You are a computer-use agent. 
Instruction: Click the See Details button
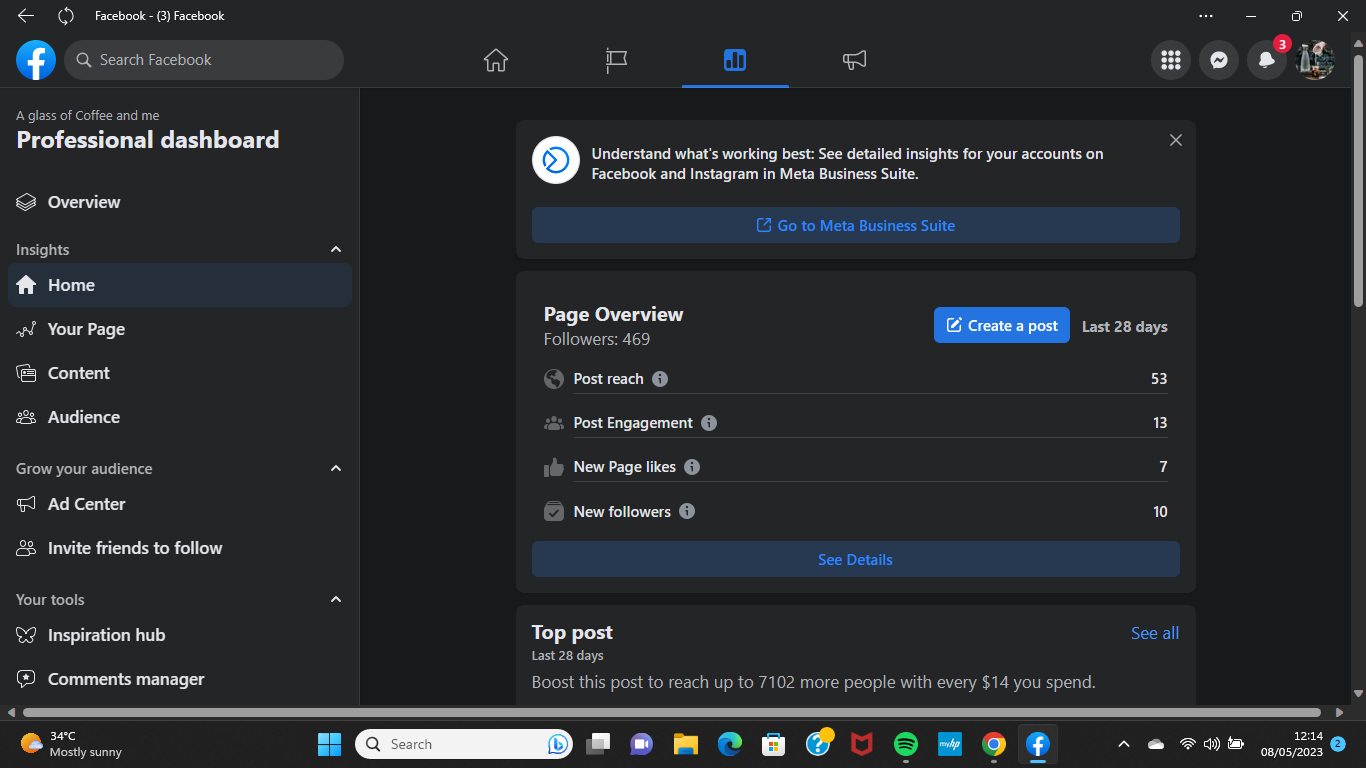856,559
